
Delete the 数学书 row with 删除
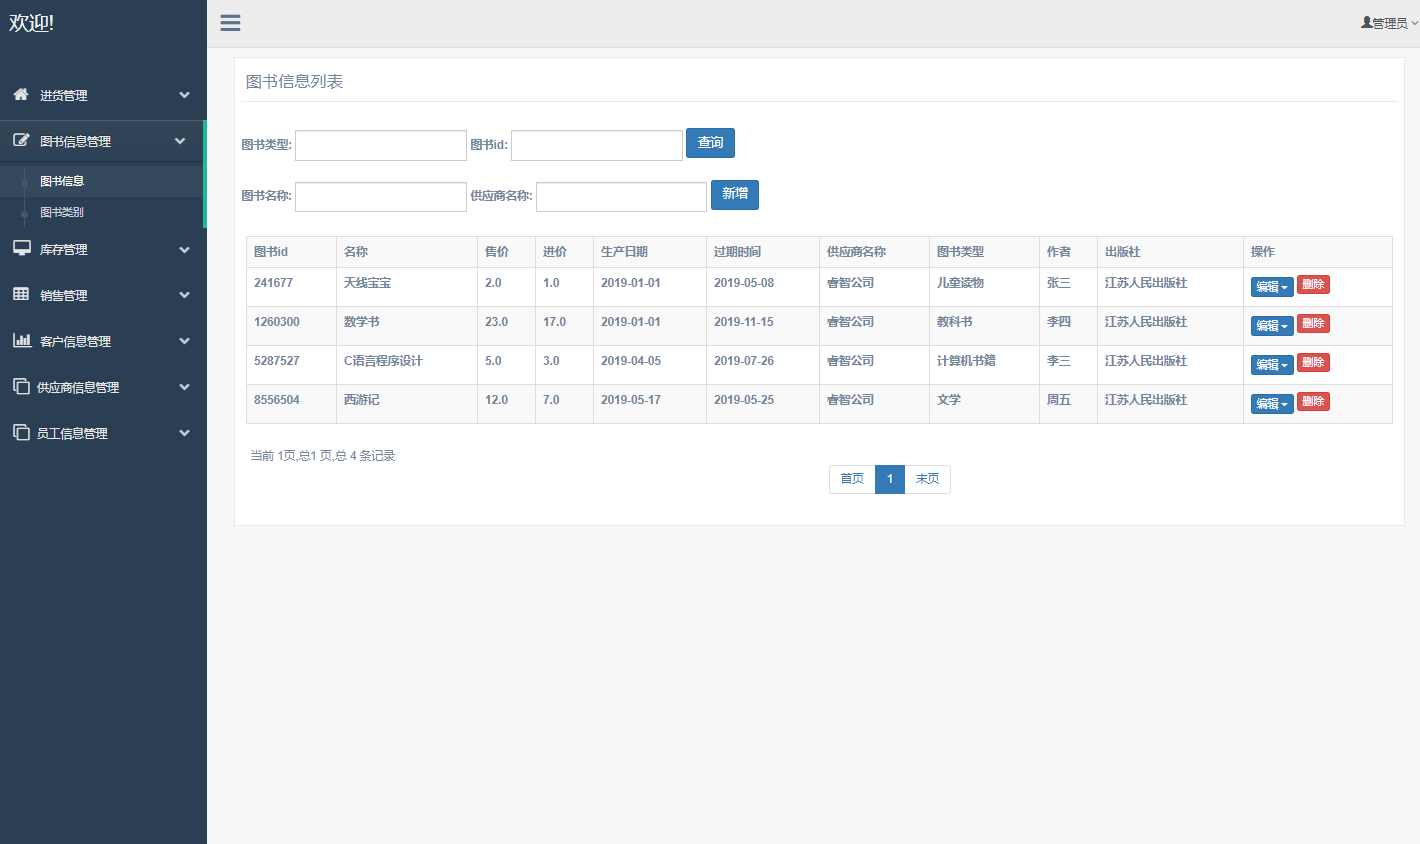[x=1313, y=324]
